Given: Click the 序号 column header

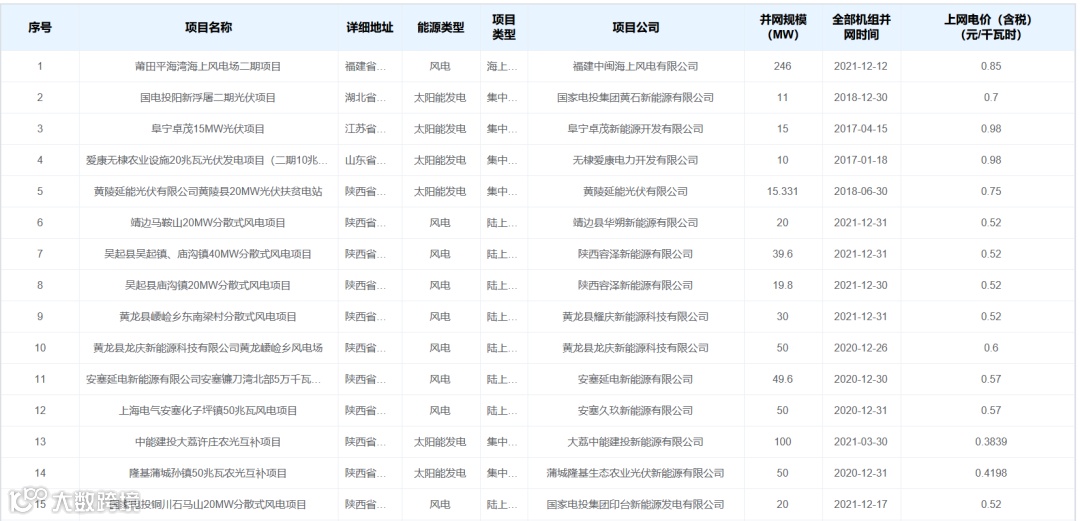Looking at the screenshot, I should pos(39,28).
